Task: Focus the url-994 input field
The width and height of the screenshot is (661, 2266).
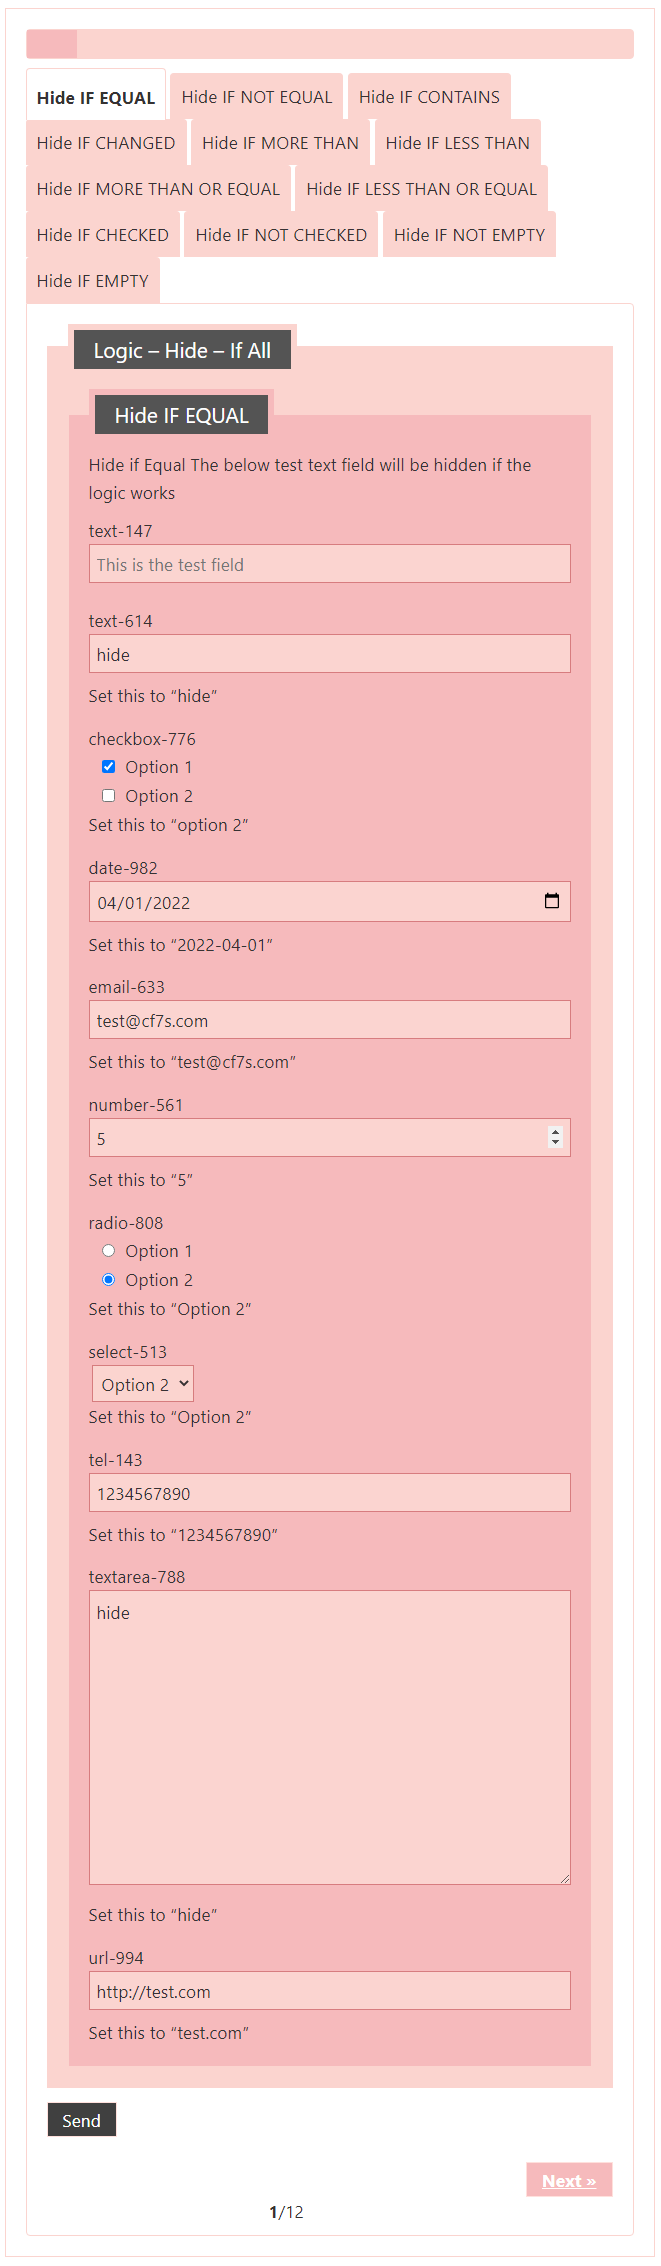Action: pos(330,1991)
